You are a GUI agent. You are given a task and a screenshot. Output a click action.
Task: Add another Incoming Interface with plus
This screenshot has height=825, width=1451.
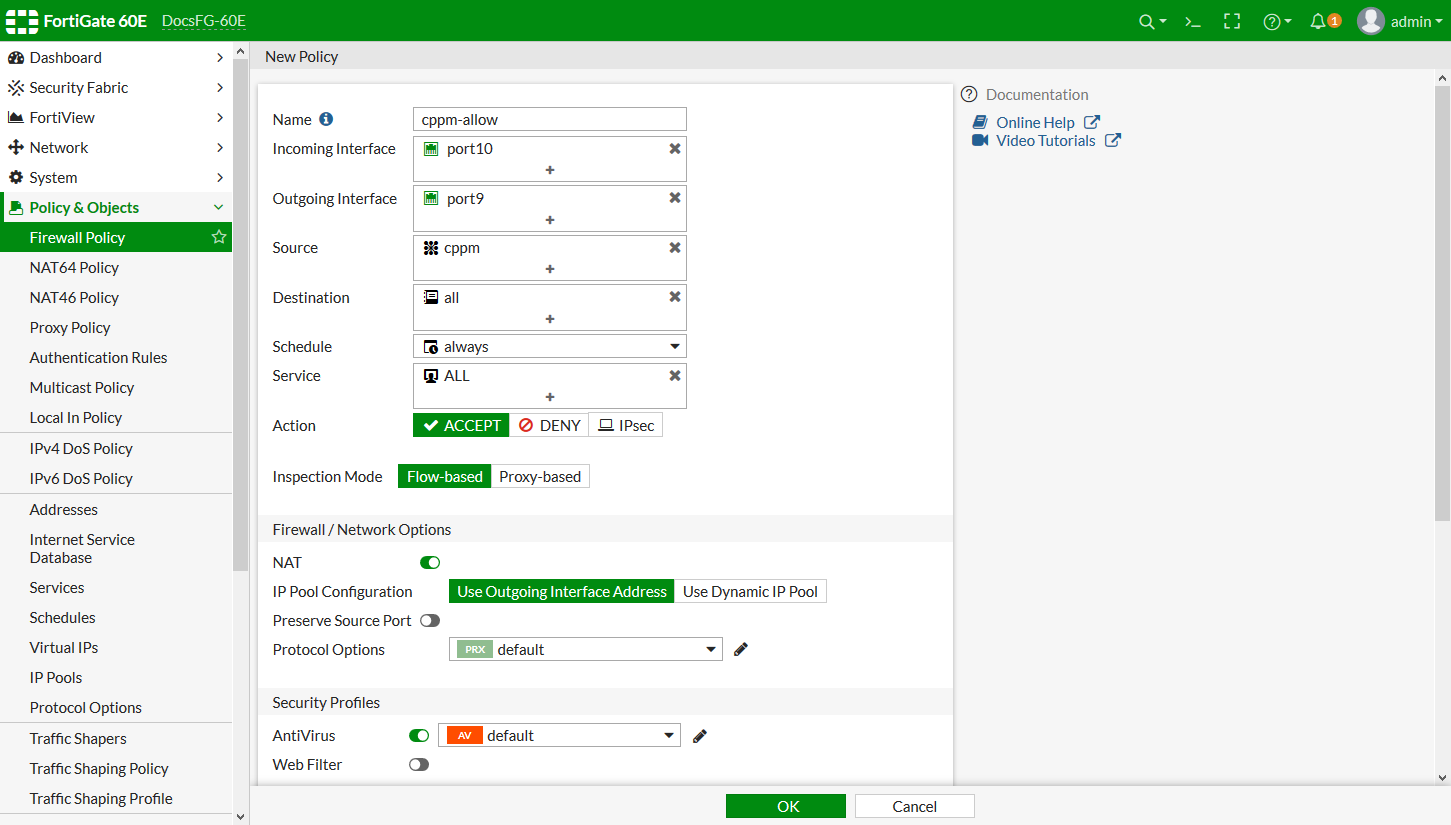(550, 170)
